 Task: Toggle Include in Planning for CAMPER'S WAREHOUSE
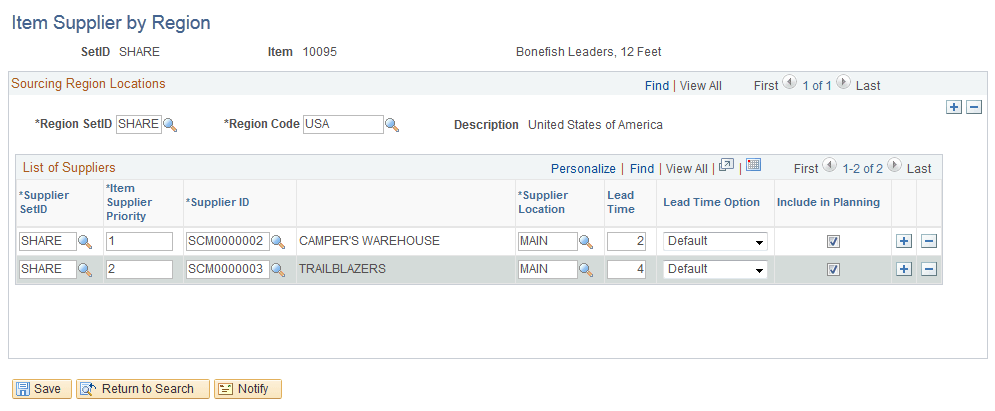tap(833, 242)
